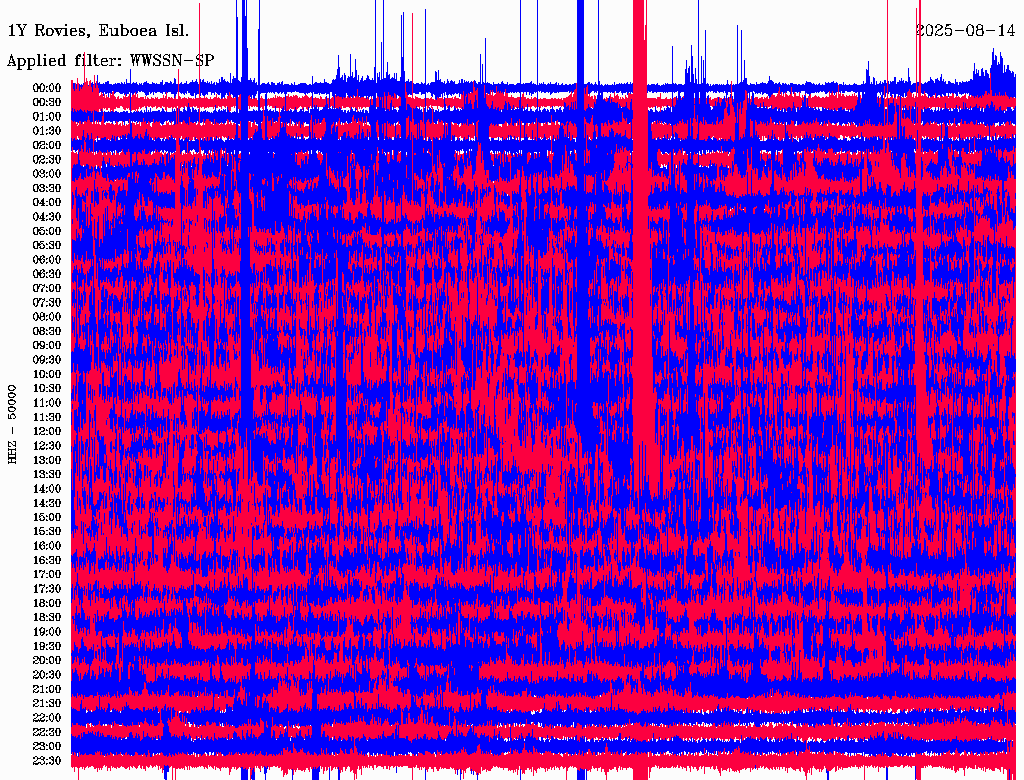Image resolution: width=1024 pixels, height=780 pixels.
Task: Select the 18:30 time row label
Action: point(47,618)
